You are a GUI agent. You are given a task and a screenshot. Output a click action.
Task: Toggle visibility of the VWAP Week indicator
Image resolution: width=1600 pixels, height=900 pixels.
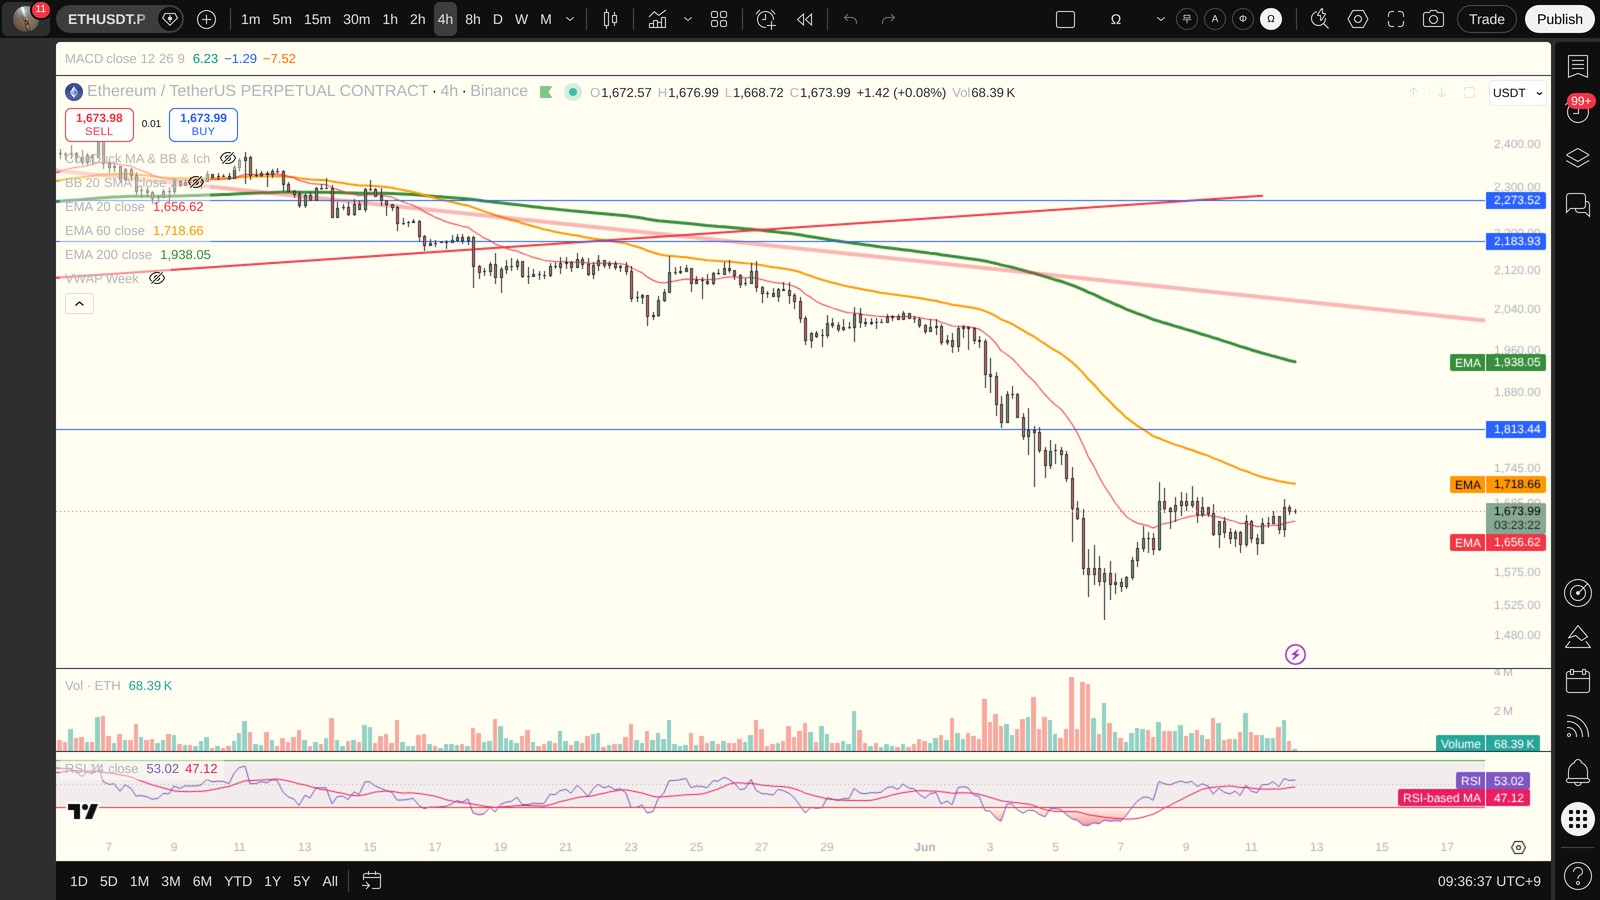157,278
